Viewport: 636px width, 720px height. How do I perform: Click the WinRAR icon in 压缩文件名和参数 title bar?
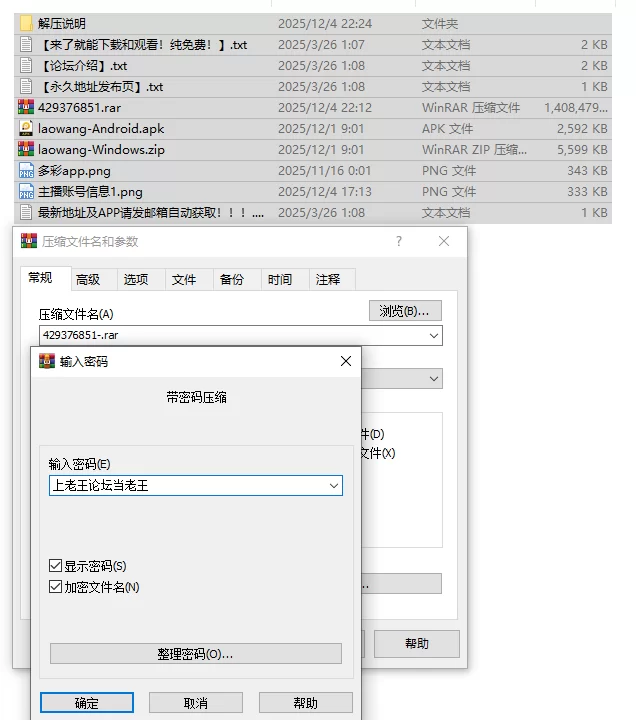click(28, 241)
